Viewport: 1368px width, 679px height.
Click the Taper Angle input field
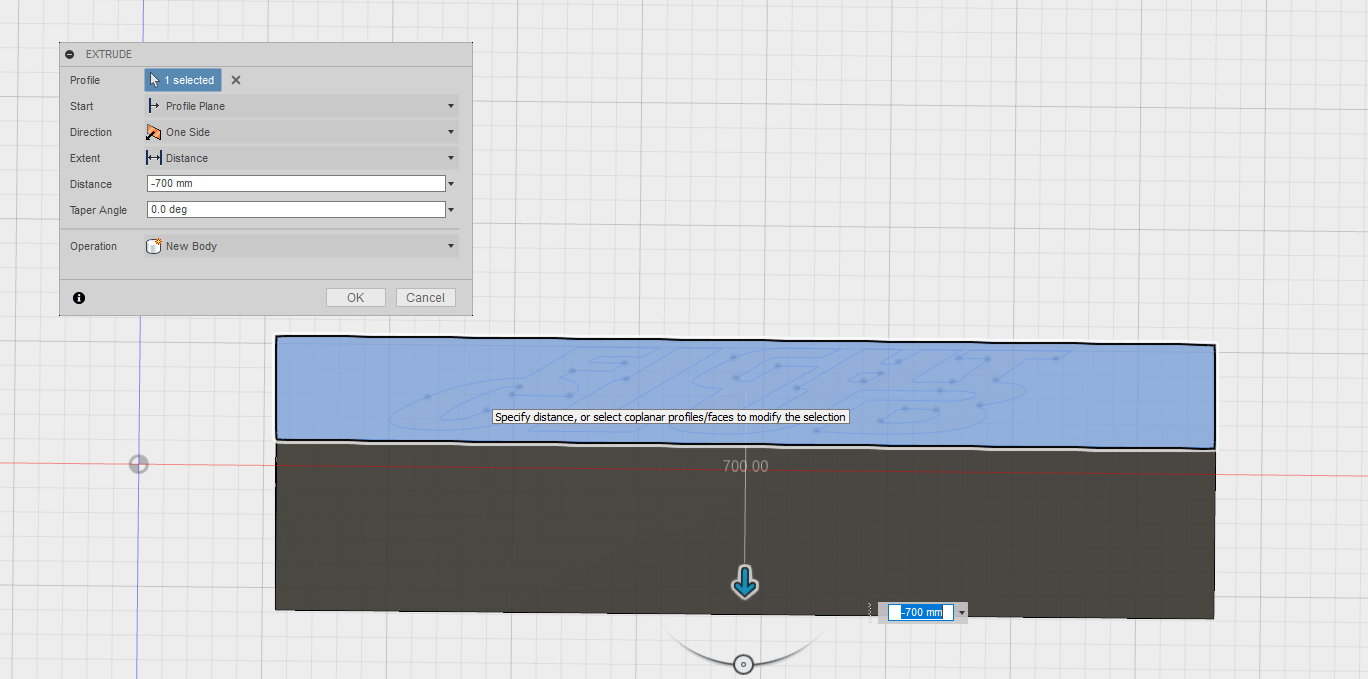click(x=295, y=210)
